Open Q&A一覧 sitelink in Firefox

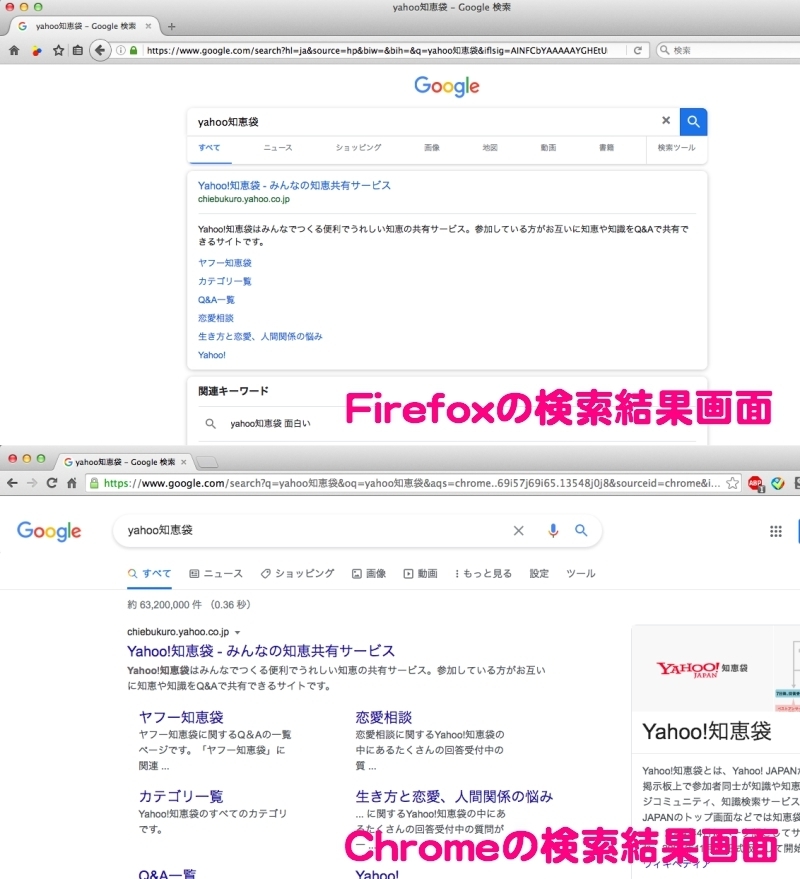click(x=216, y=299)
